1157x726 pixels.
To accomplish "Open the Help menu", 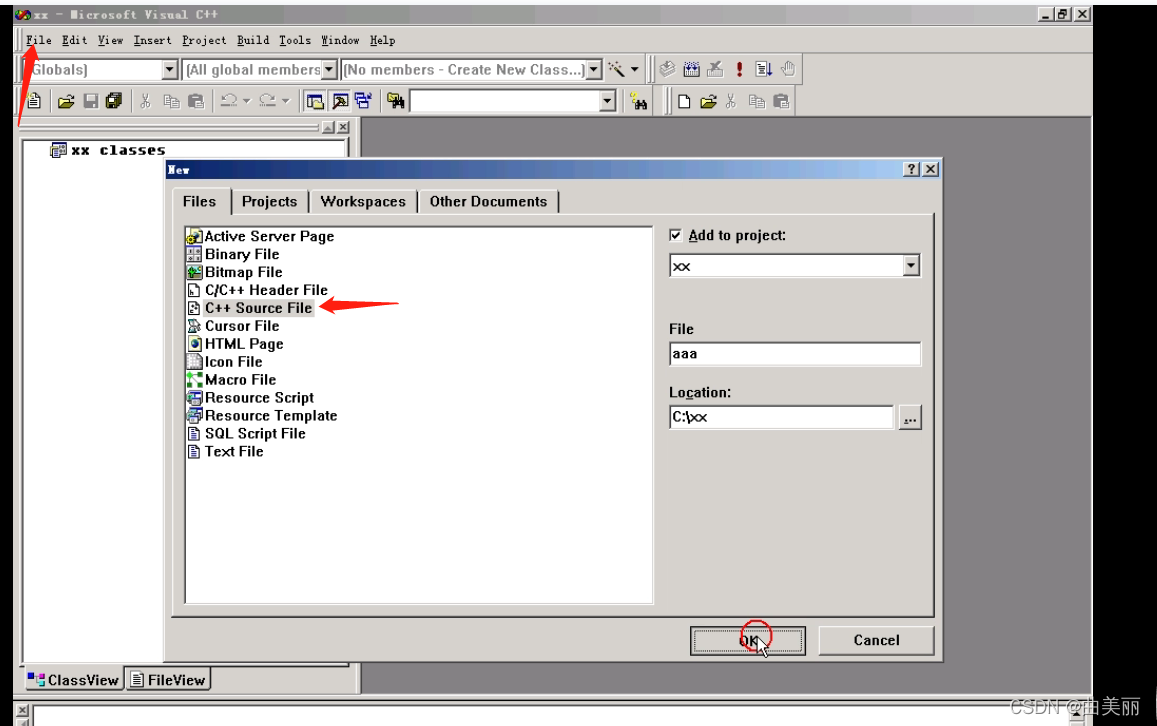I will (383, 41).
